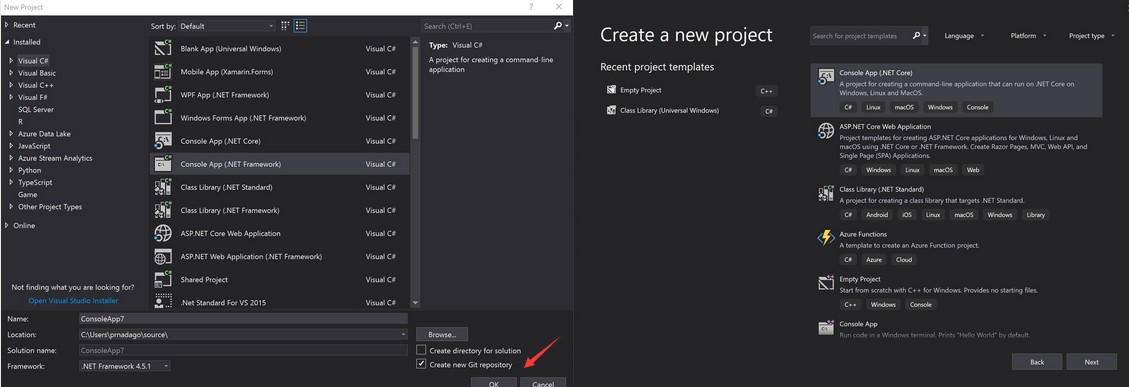
Task: Click the Empty Project icon under Recent templates
Action: coord(612,90)
